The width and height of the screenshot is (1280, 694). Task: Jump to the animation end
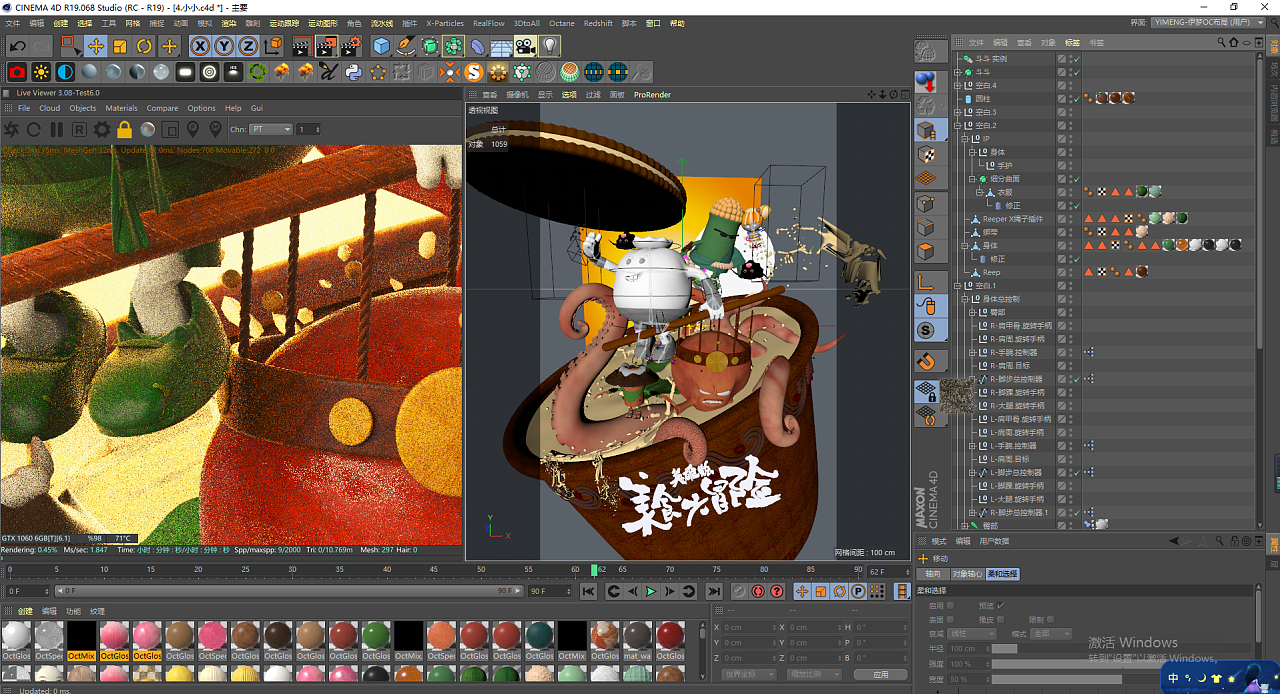pyautogui.click(x=712, y=592)
